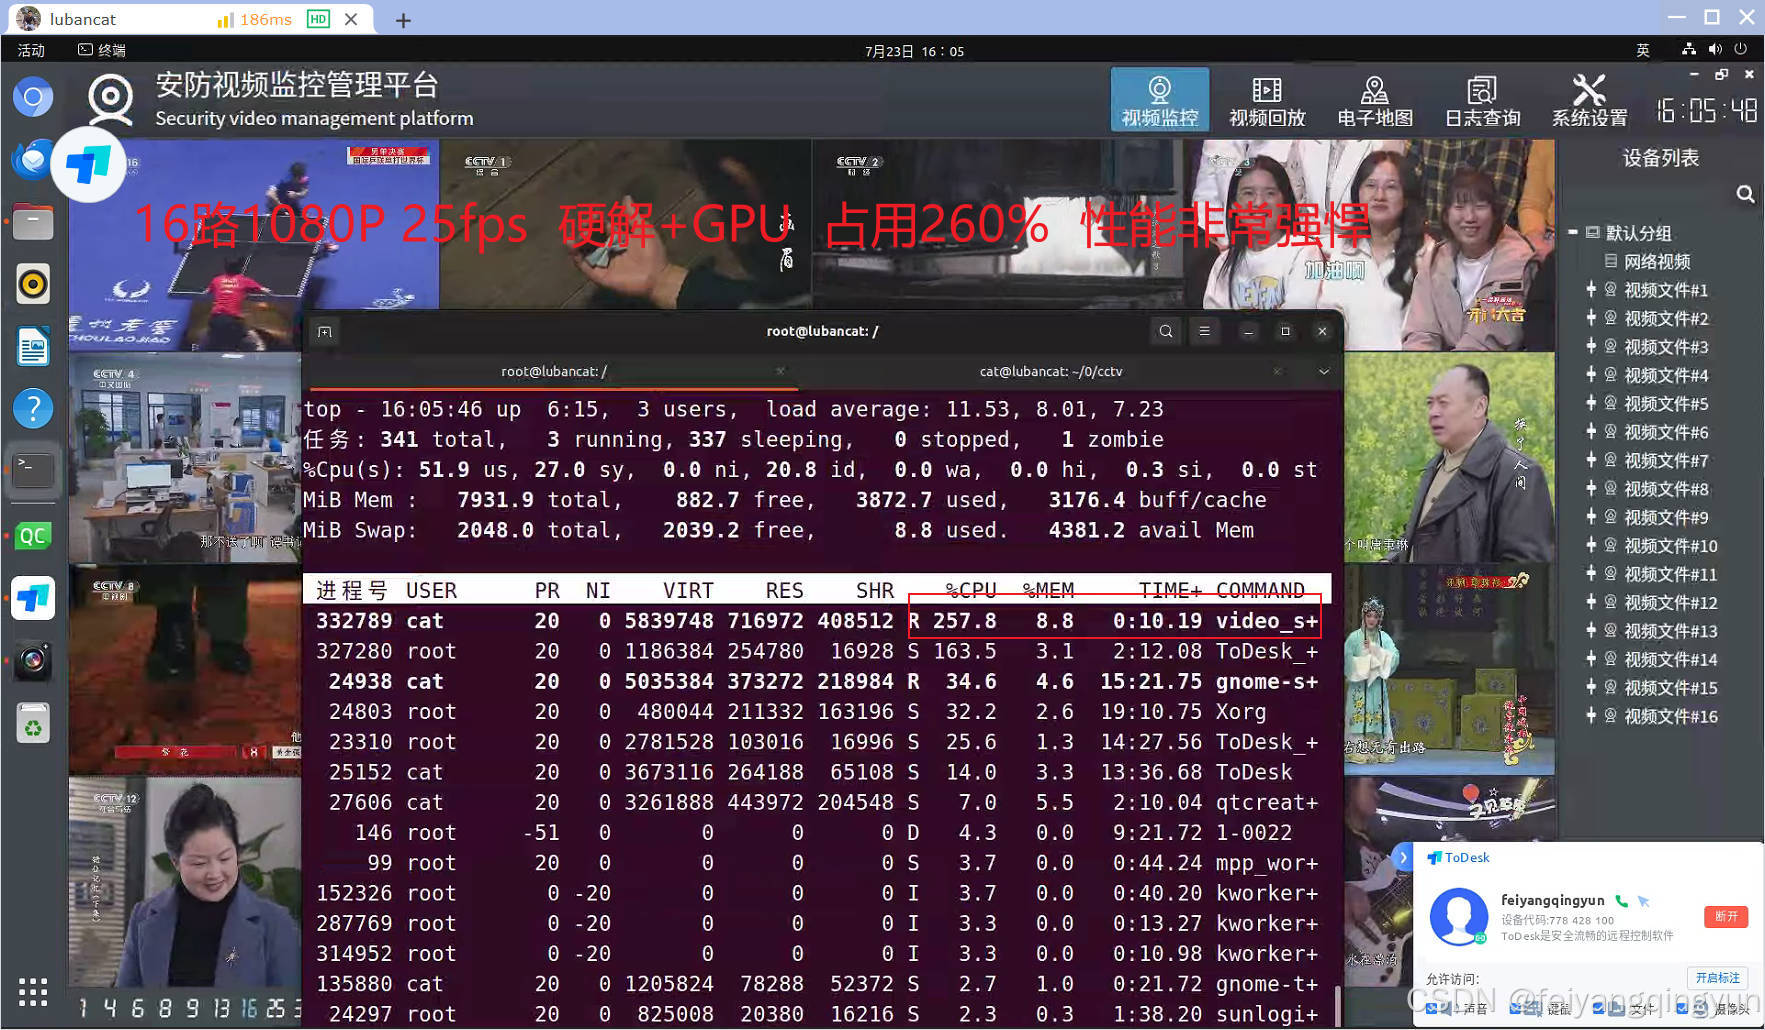Open the 视频回放 playback panel icon
This screenshot has height=1030, width=1765.
1266,99
